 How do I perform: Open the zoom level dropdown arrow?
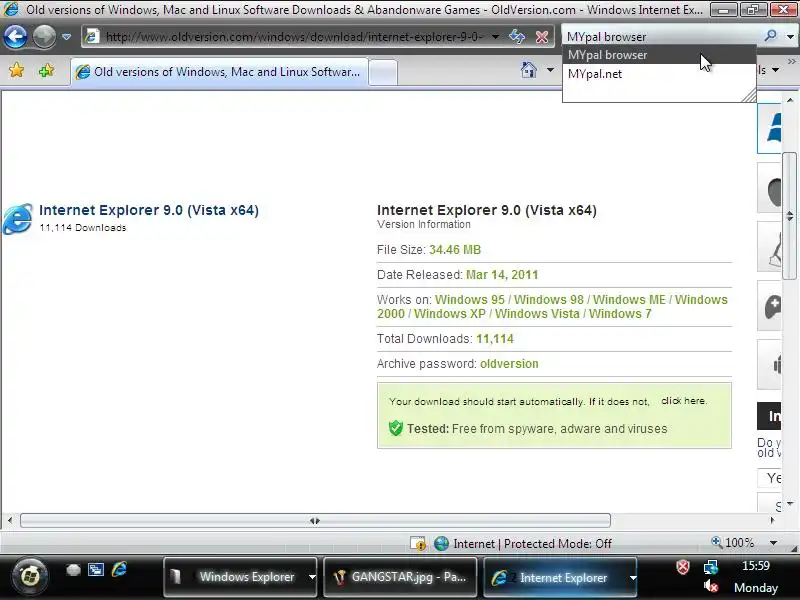click(773, 543)
